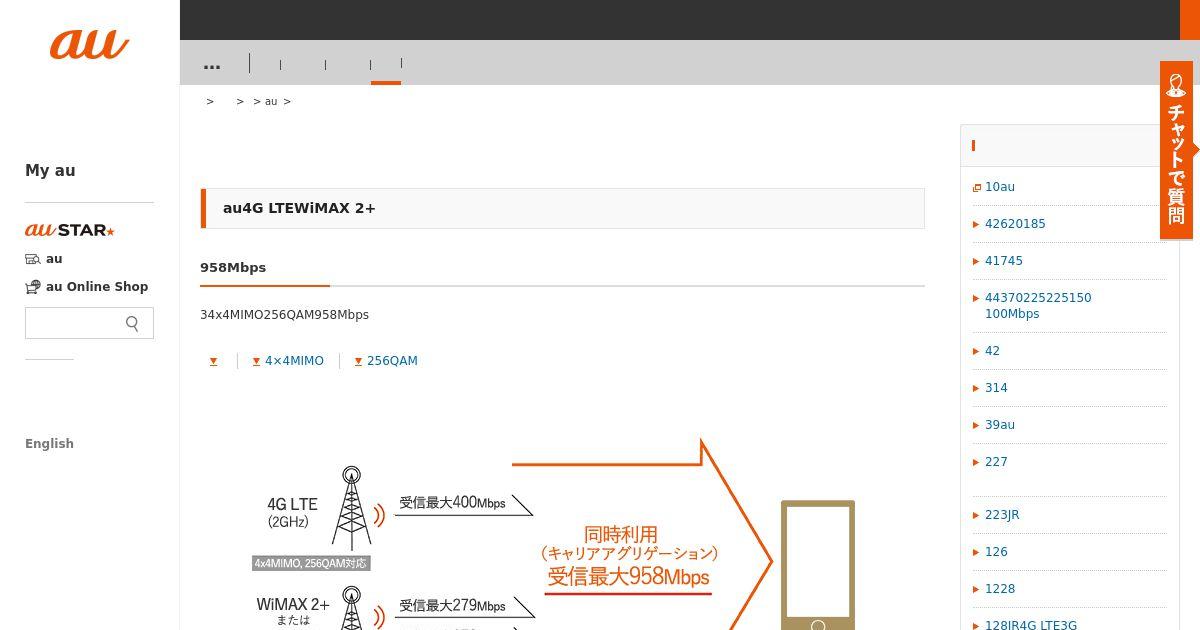This screenshot has height=630, width=1200.
Task: Open au Online Shop link
Action: (x=97, y=286)
